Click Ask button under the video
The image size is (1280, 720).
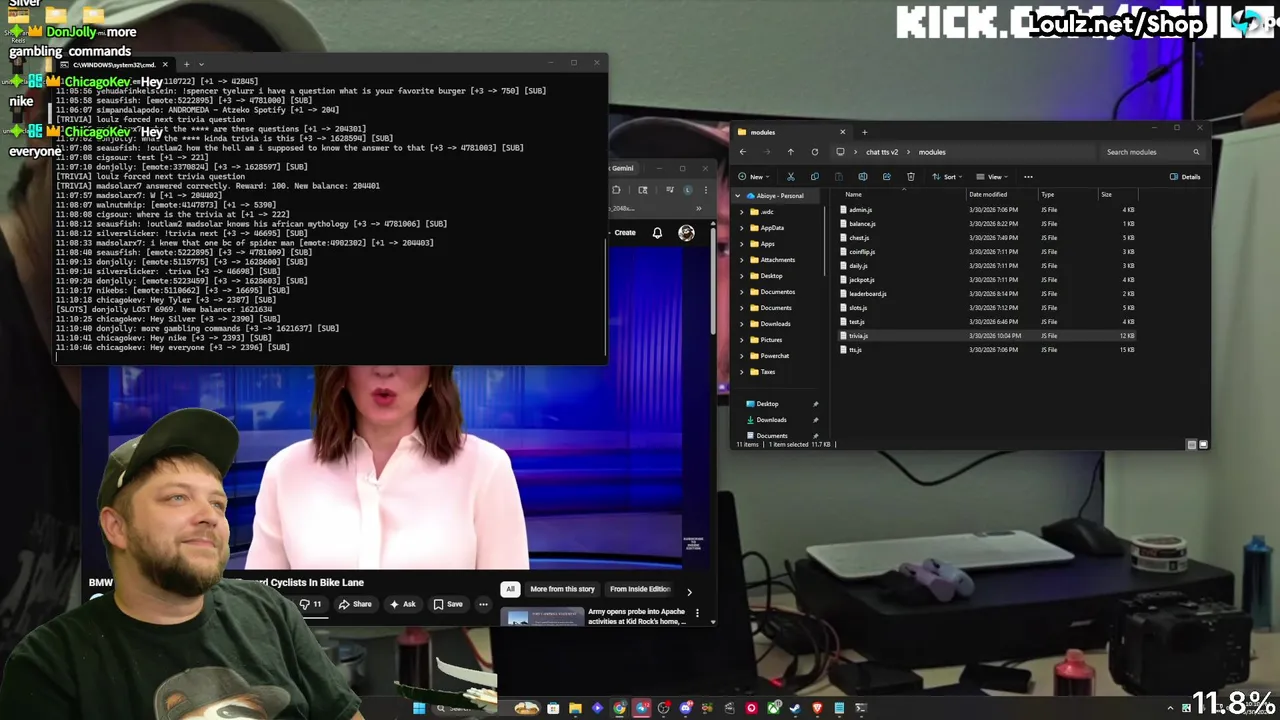(x=402, y=604)
